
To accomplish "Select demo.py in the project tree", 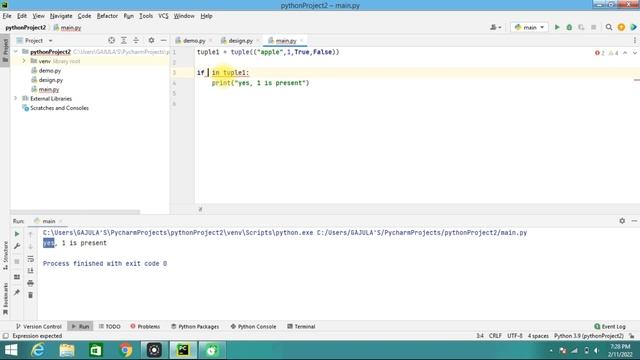I will coord(50,71).
